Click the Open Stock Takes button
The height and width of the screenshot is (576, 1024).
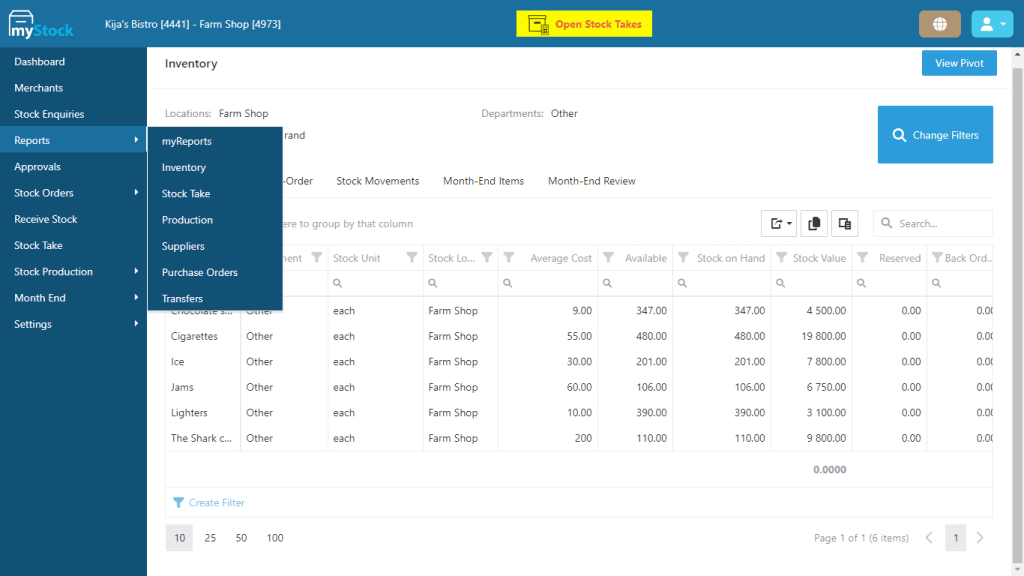pos(584,22)
